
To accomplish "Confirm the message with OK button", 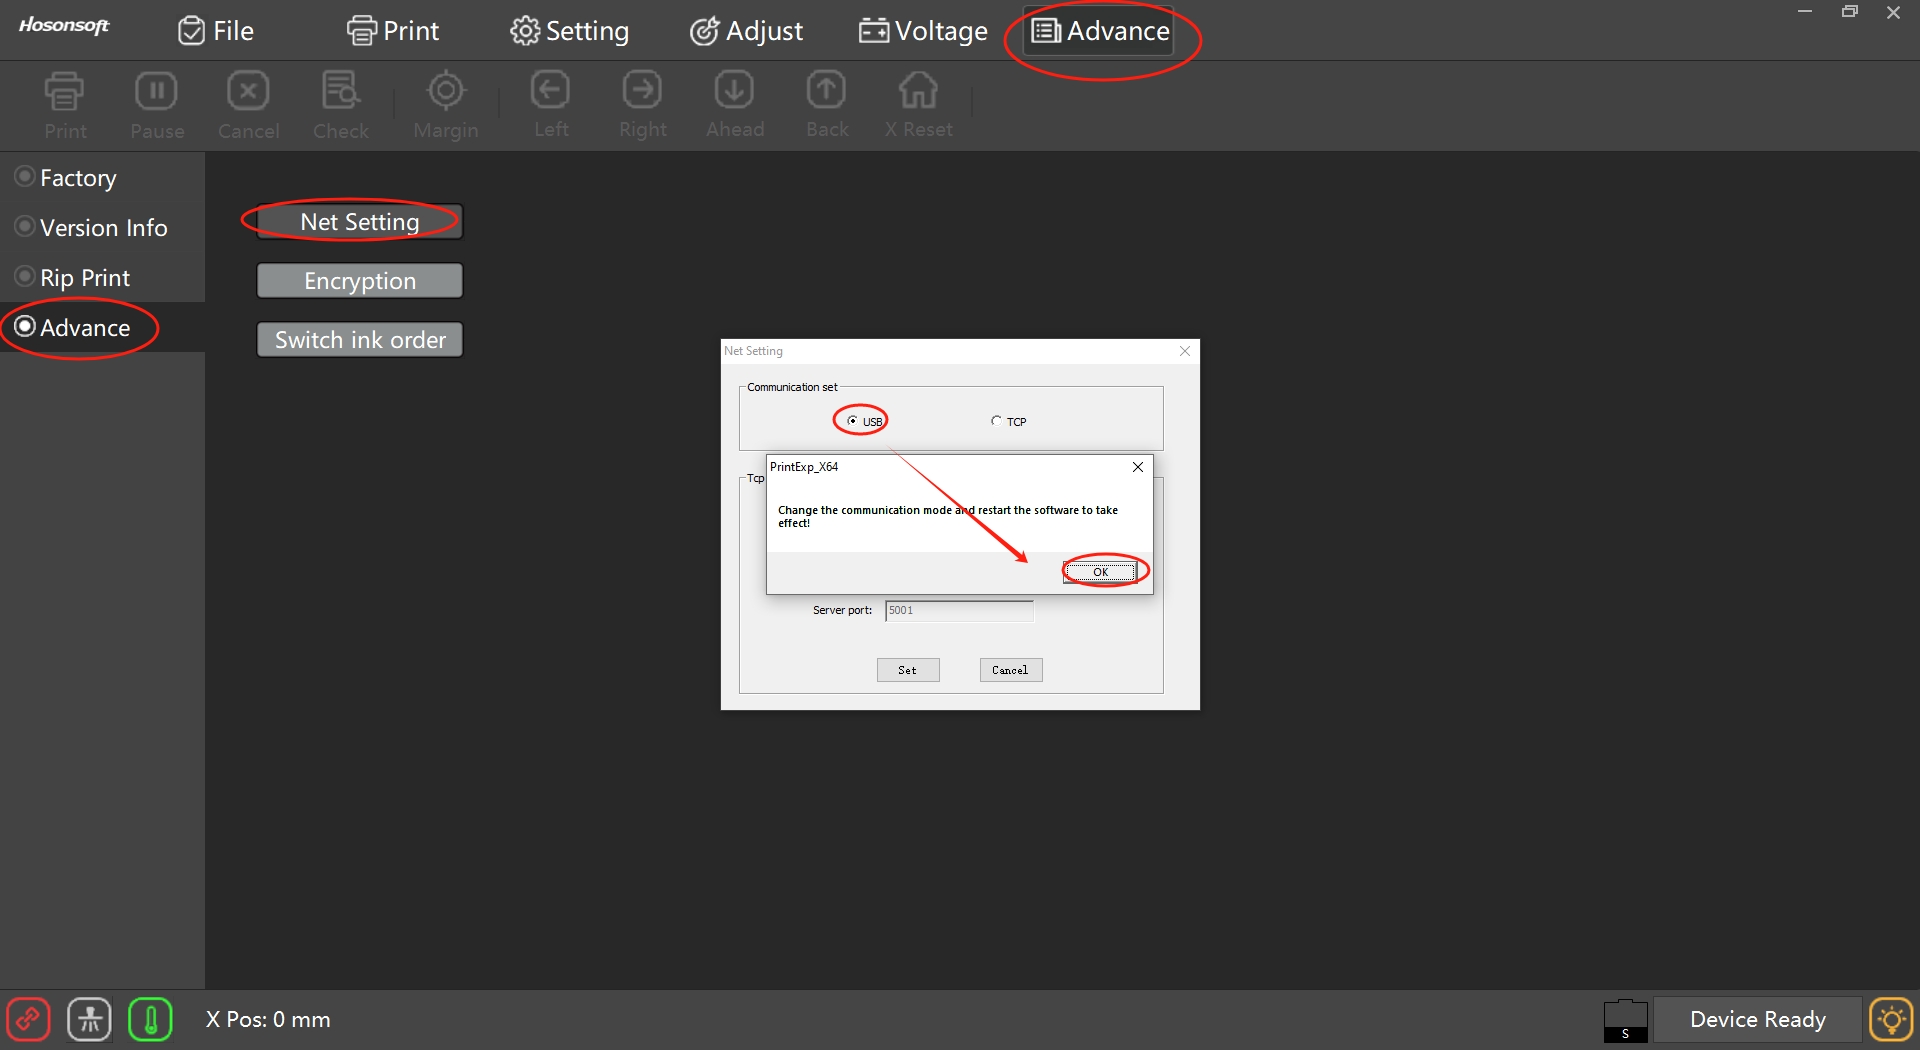I will coord(1100,572).
